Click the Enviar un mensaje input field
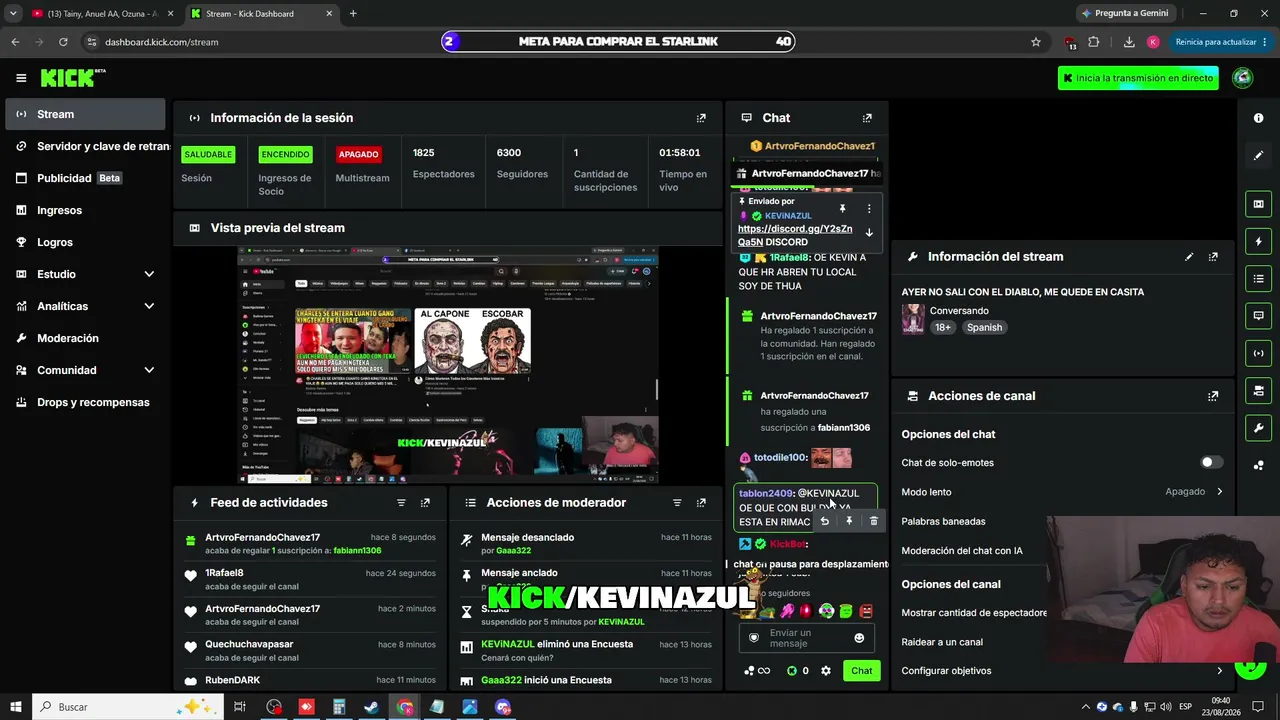 click(806, 638)
